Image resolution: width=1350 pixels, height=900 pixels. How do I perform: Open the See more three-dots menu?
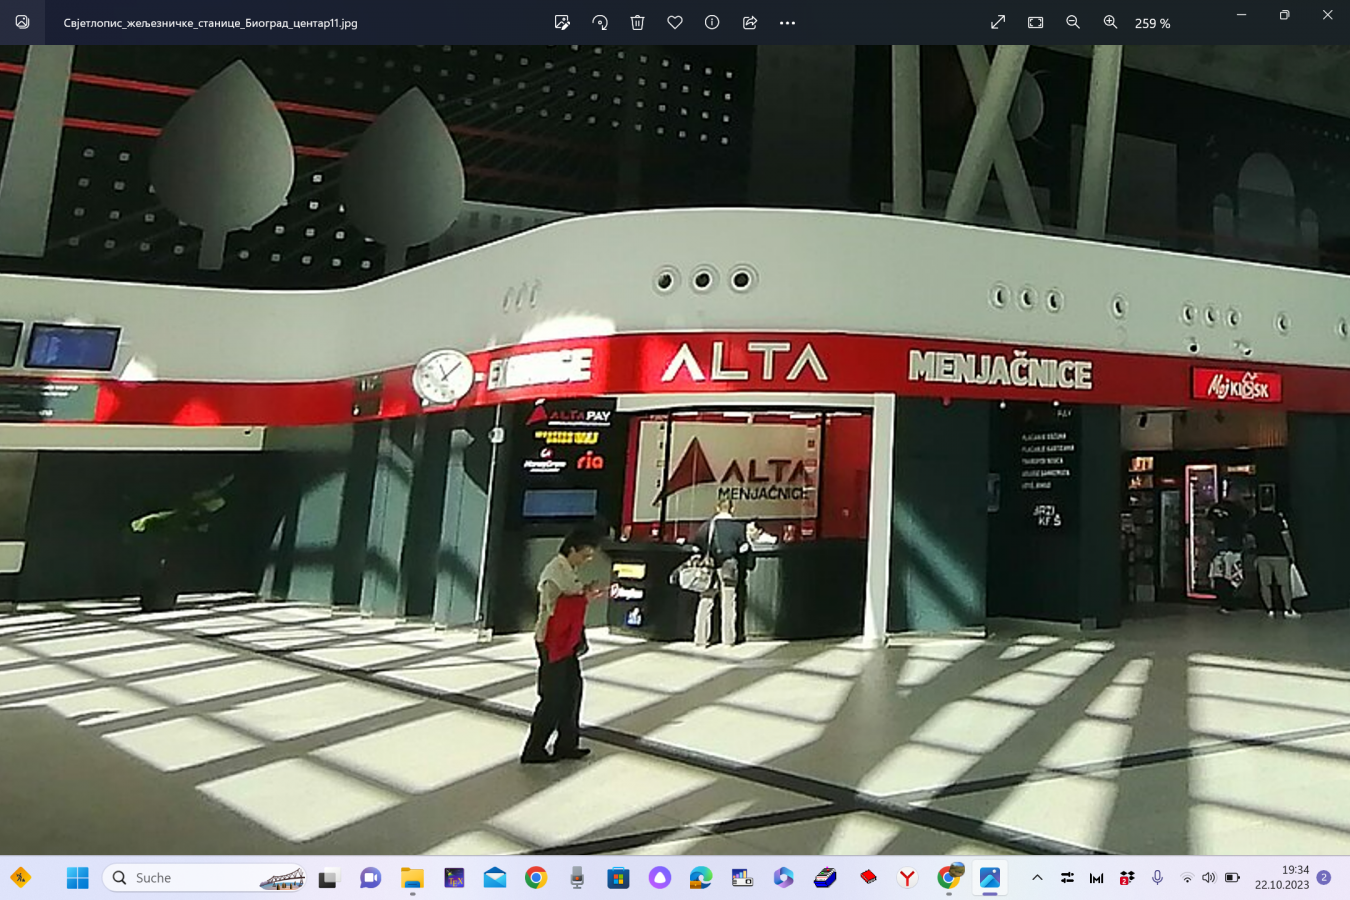[787, 22]
